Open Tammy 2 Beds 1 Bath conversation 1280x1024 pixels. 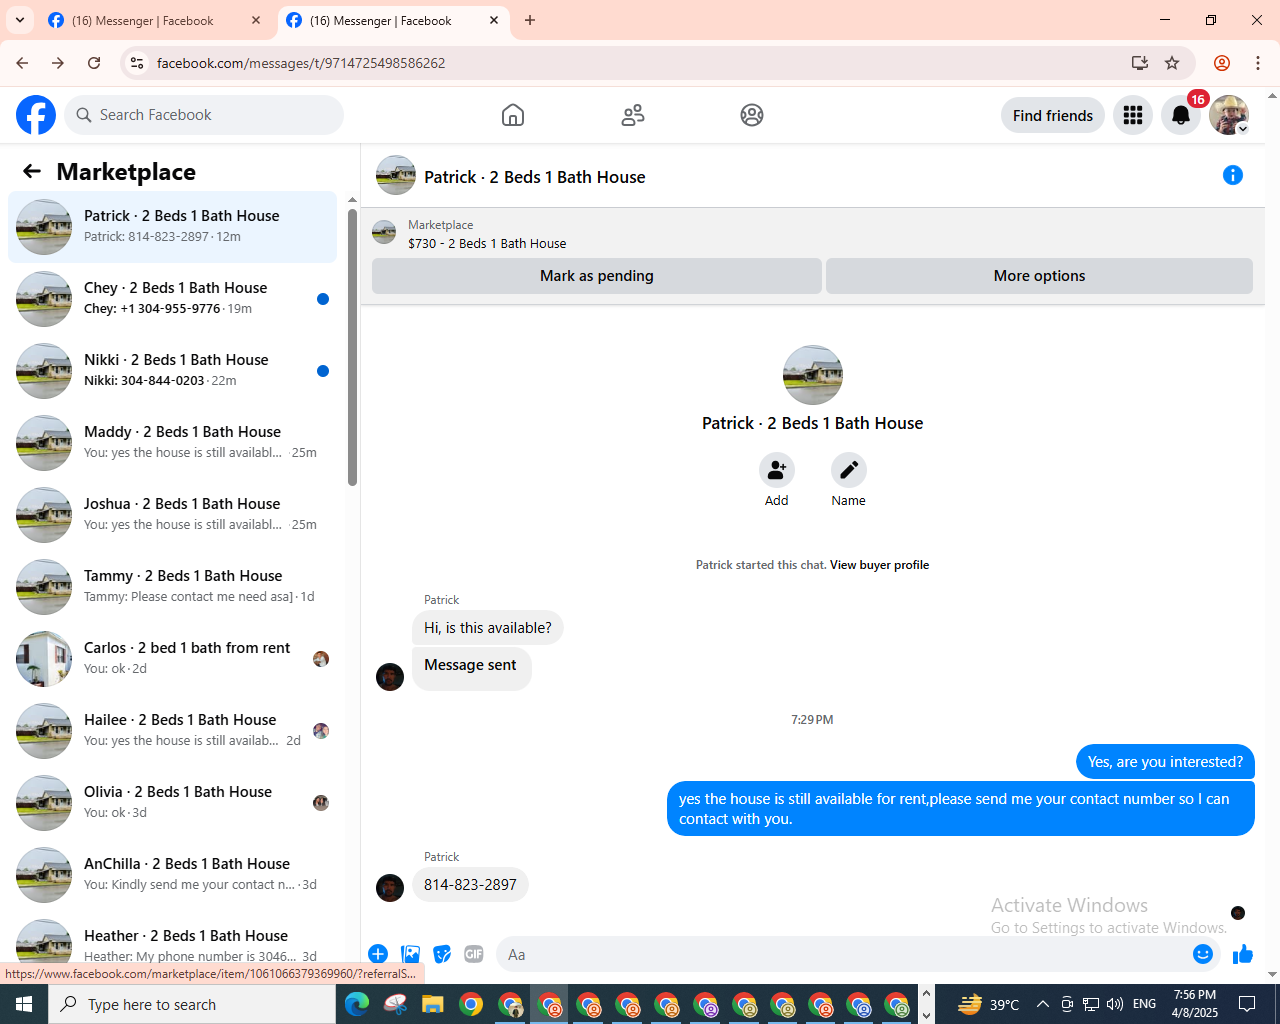(173, 586)
